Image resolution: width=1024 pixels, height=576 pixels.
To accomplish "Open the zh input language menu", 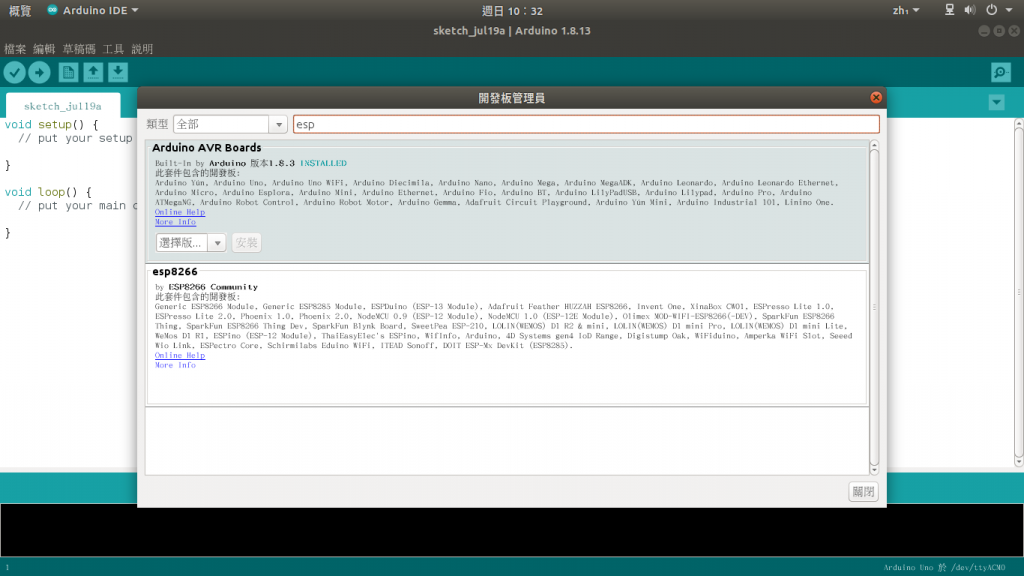I will click(906, 10).
